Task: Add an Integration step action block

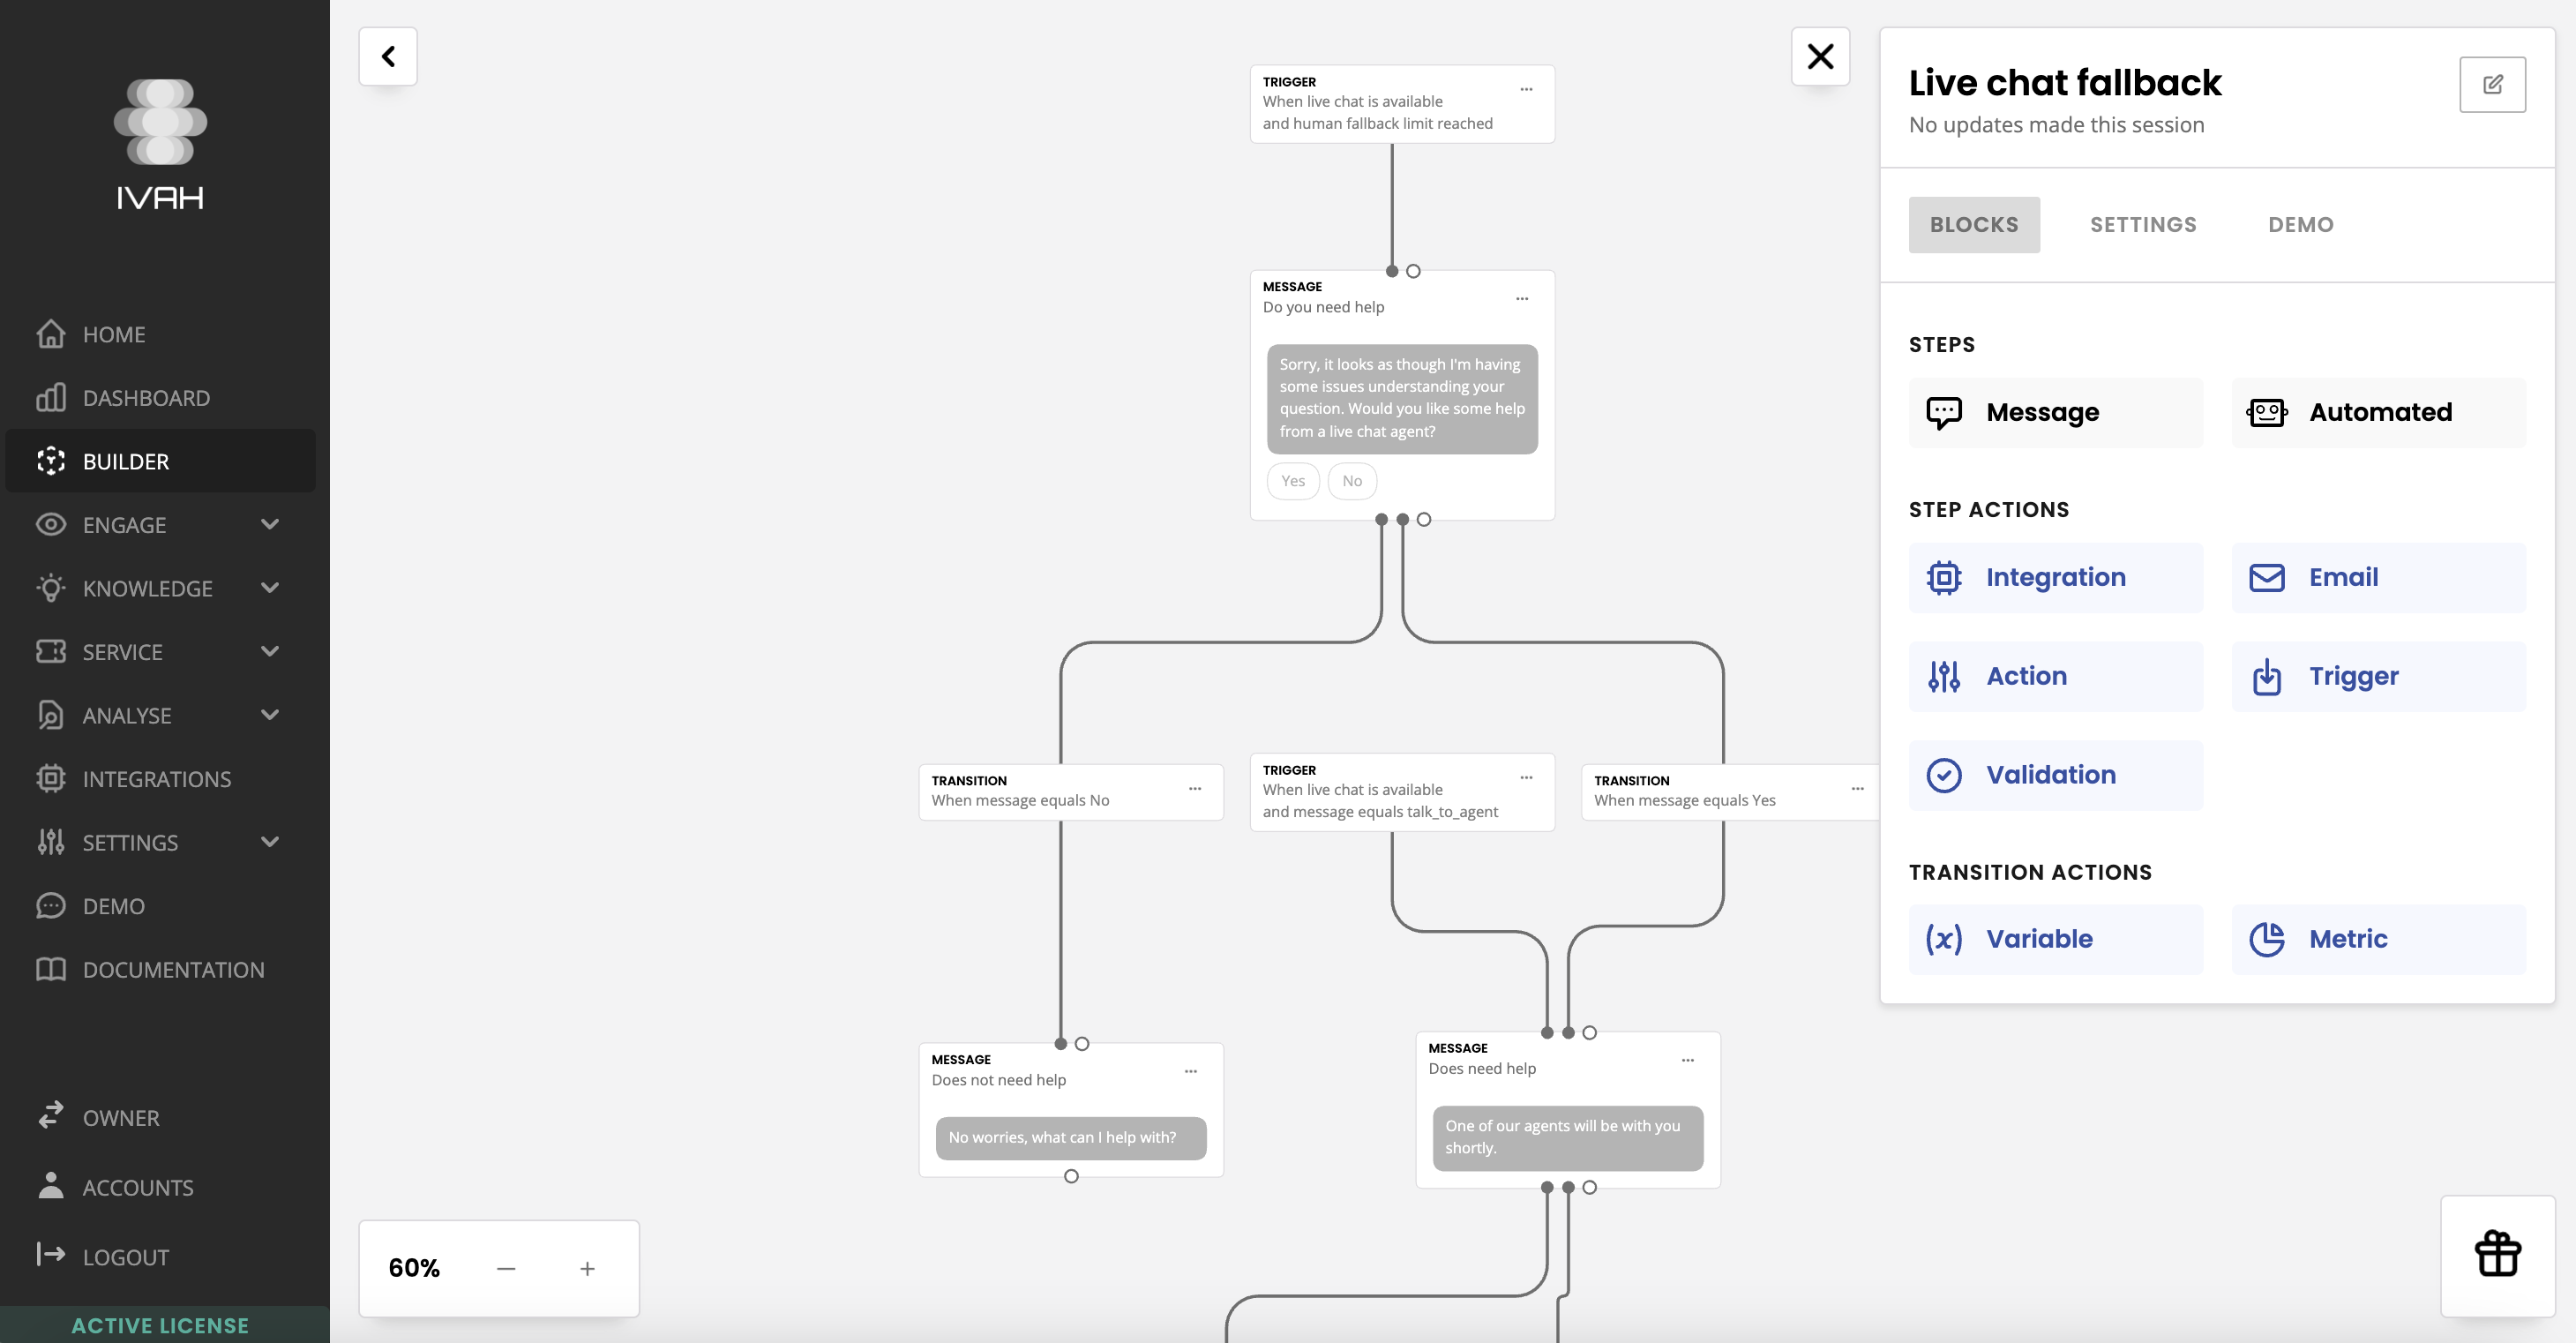Action: pos(2054,578)
